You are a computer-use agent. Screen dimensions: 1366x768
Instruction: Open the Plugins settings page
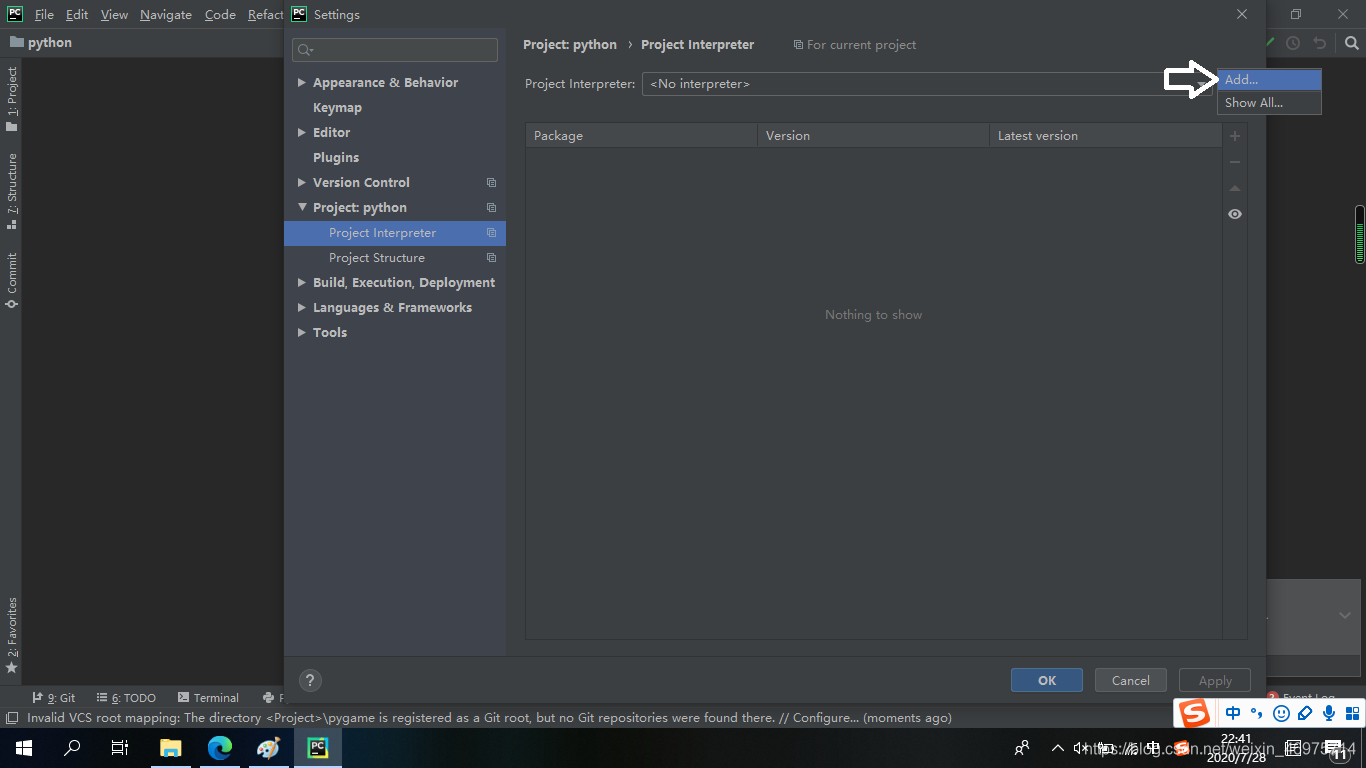(336, 157)
